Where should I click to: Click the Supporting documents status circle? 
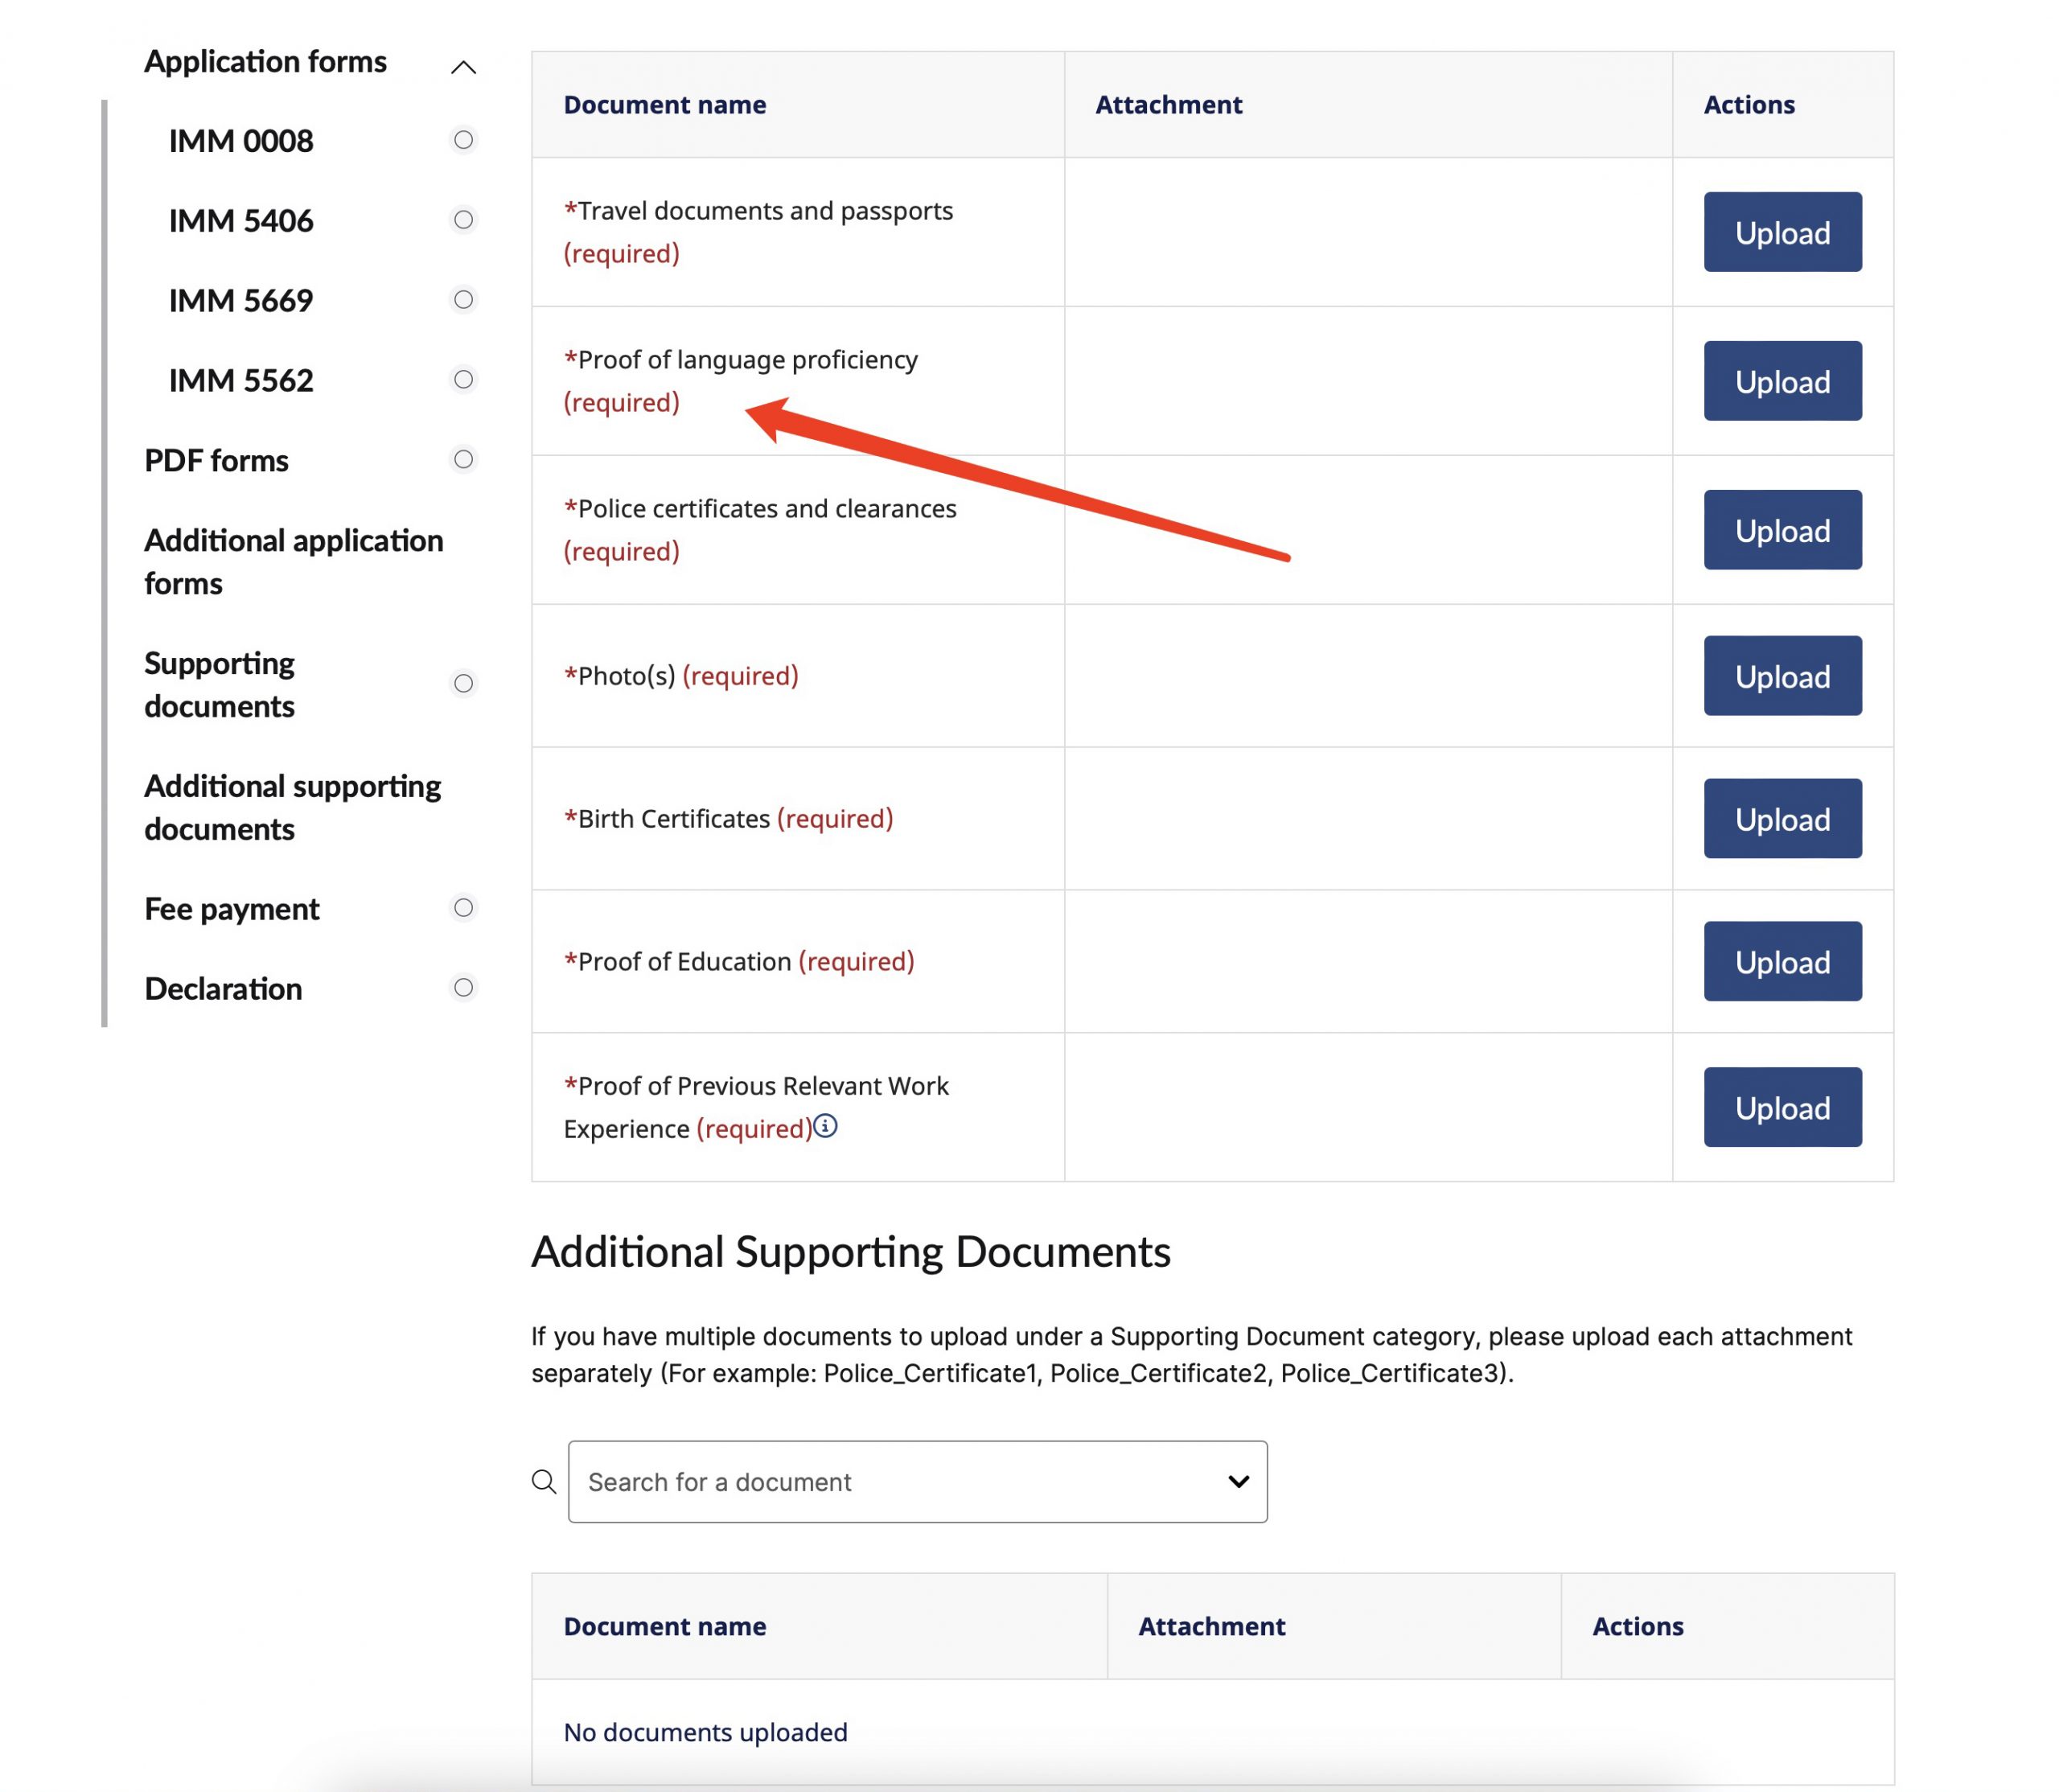[x=463, y=684]
